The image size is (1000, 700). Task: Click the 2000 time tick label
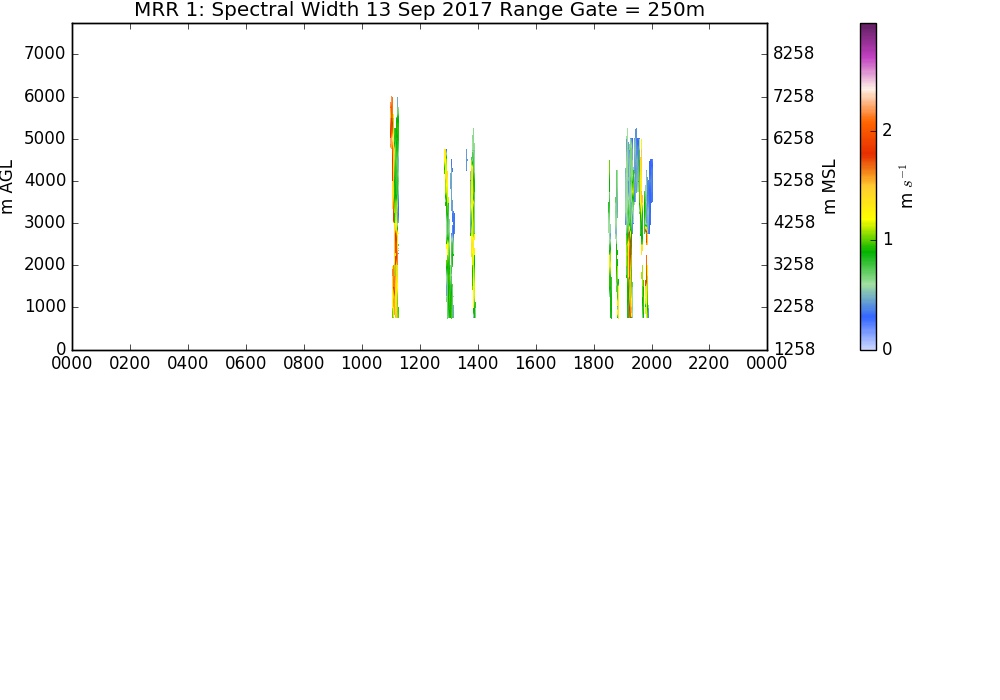point(652,363)
